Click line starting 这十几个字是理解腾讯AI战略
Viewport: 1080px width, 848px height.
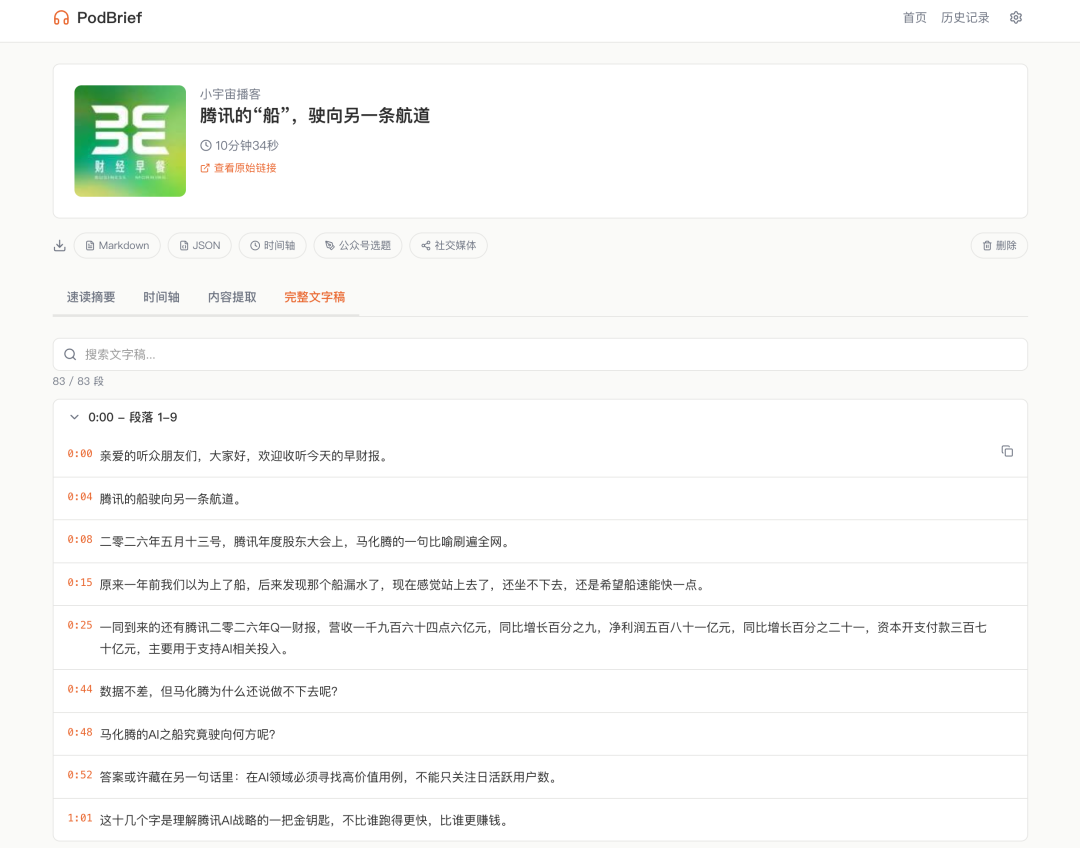305,820
